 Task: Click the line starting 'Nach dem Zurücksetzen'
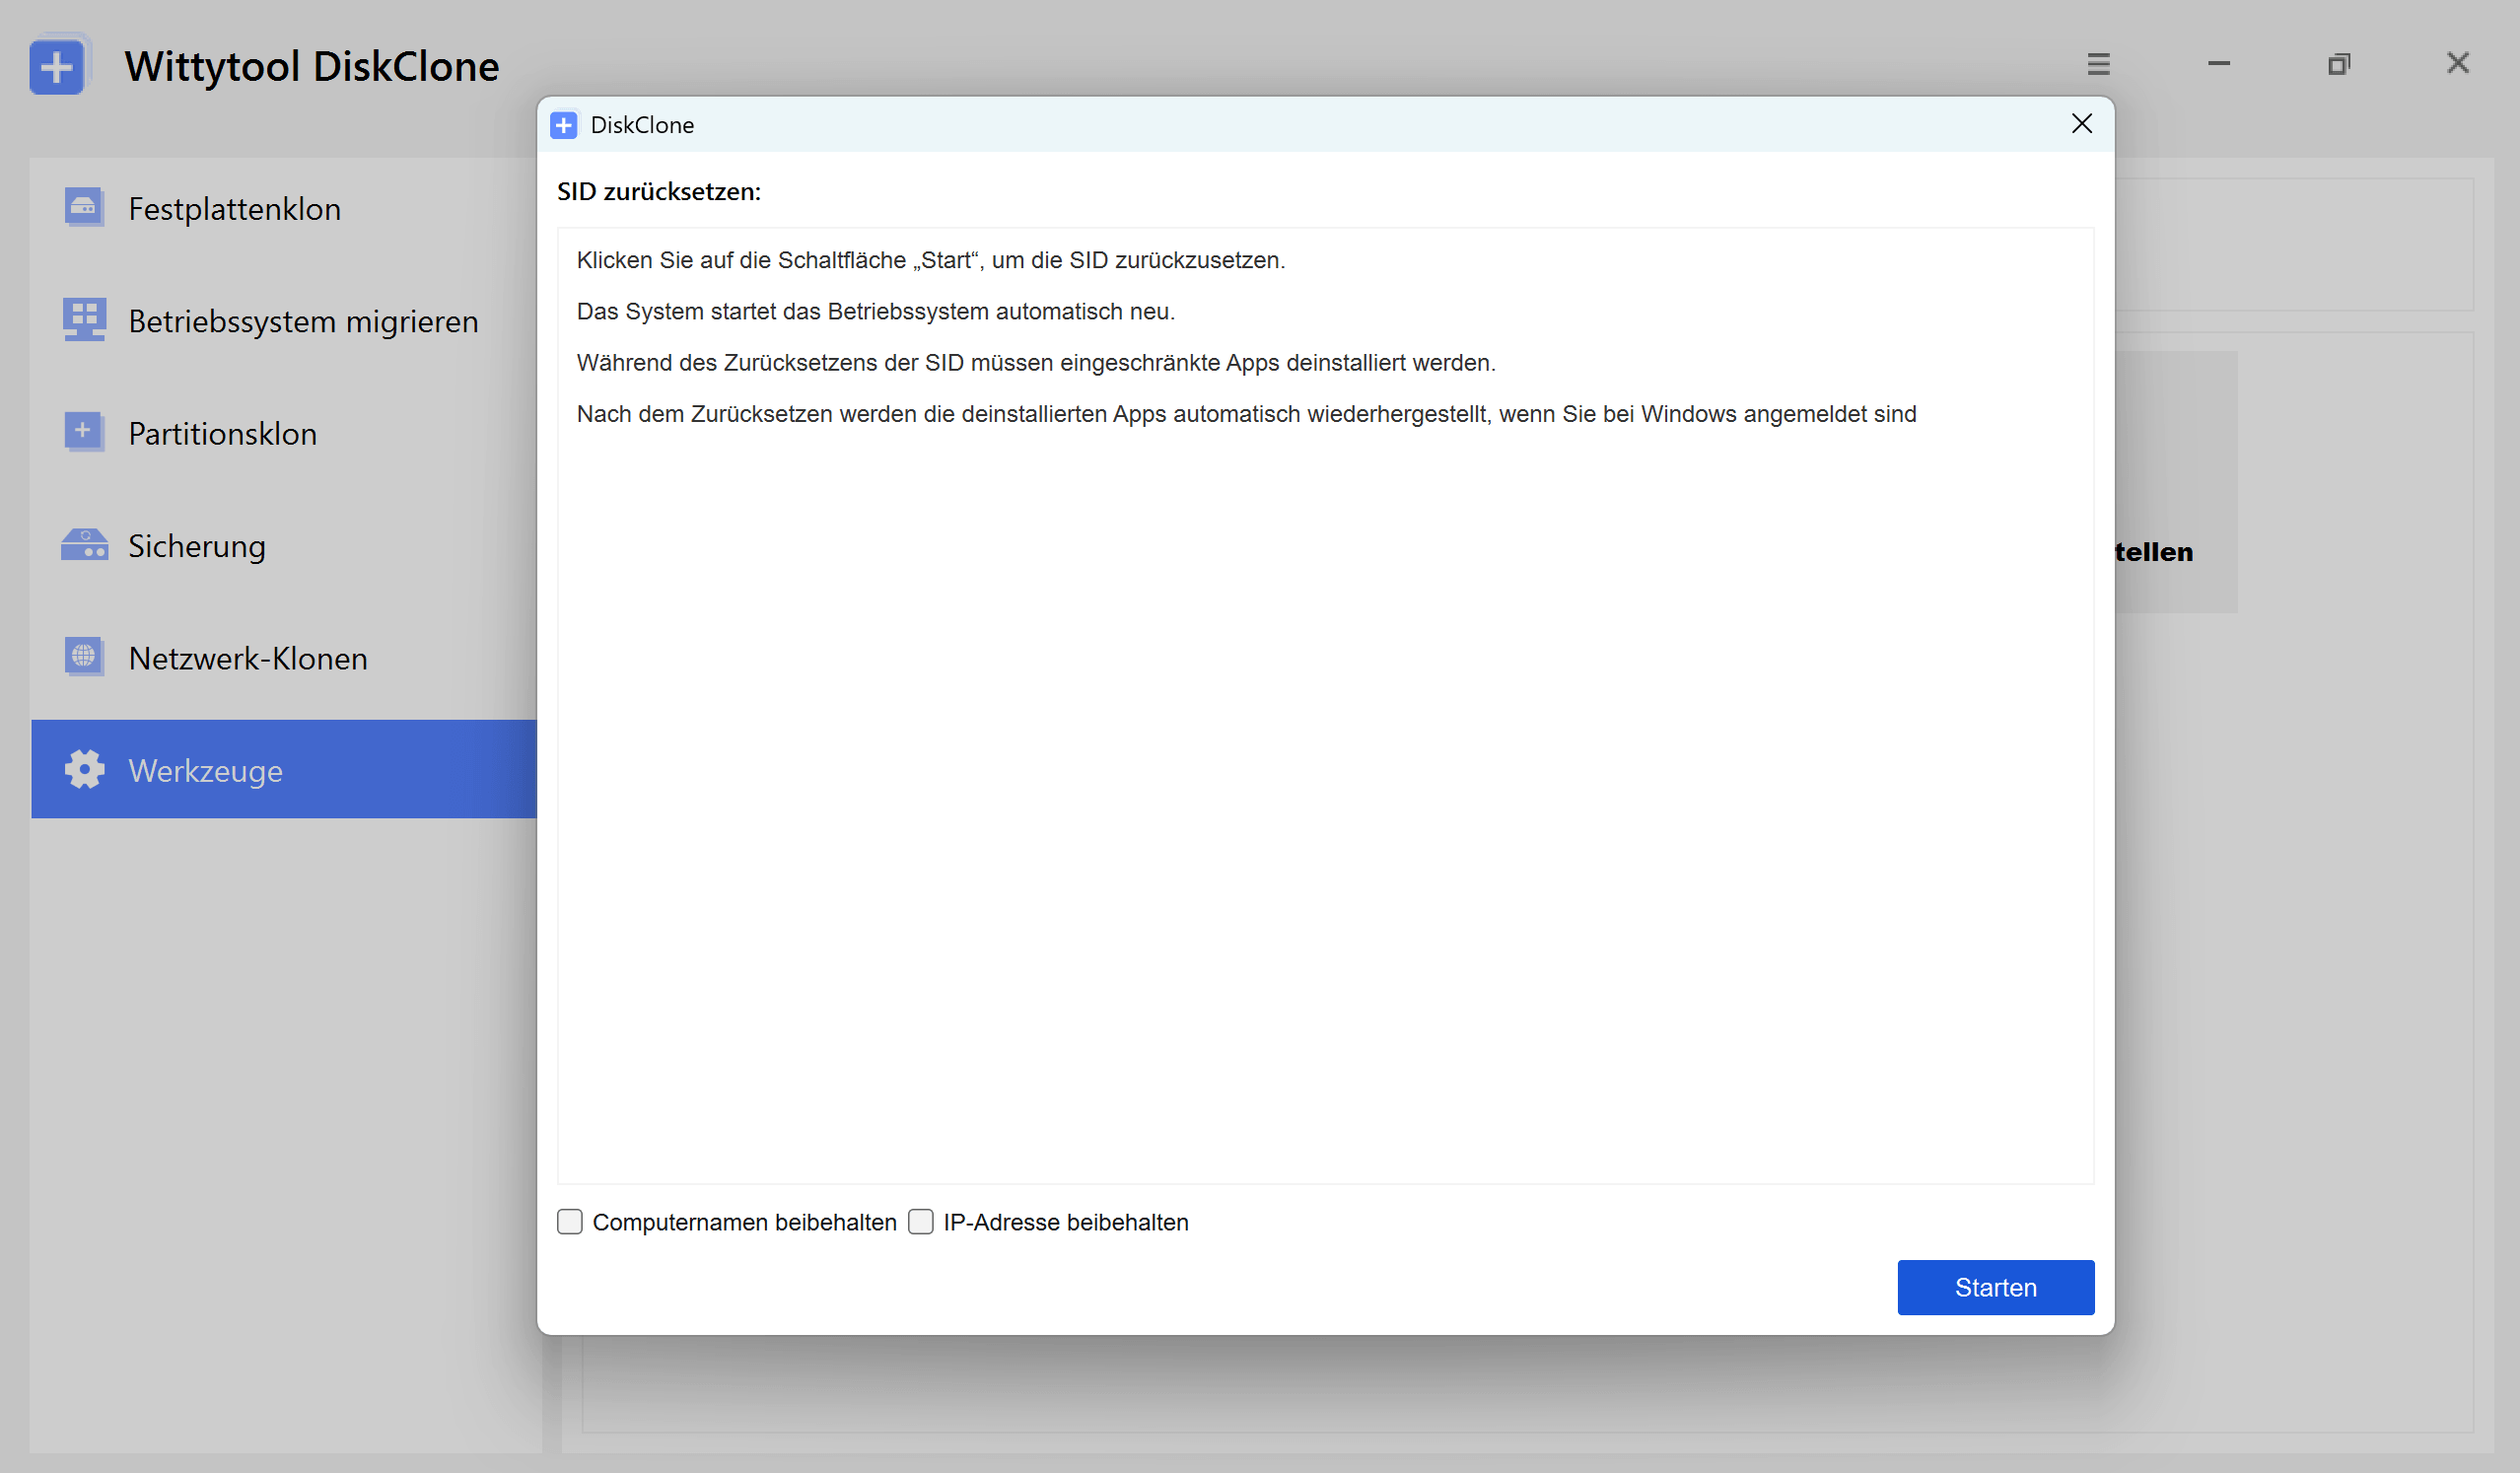point(1247,414)
